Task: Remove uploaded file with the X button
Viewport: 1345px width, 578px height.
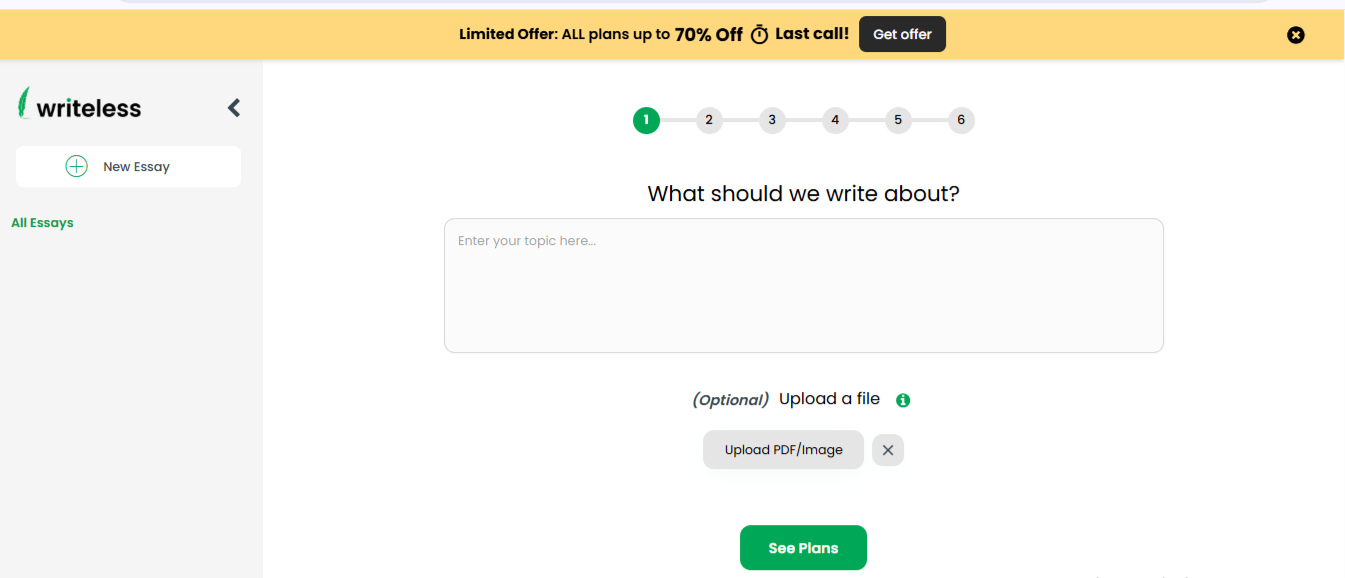Action: coord(888,450)
